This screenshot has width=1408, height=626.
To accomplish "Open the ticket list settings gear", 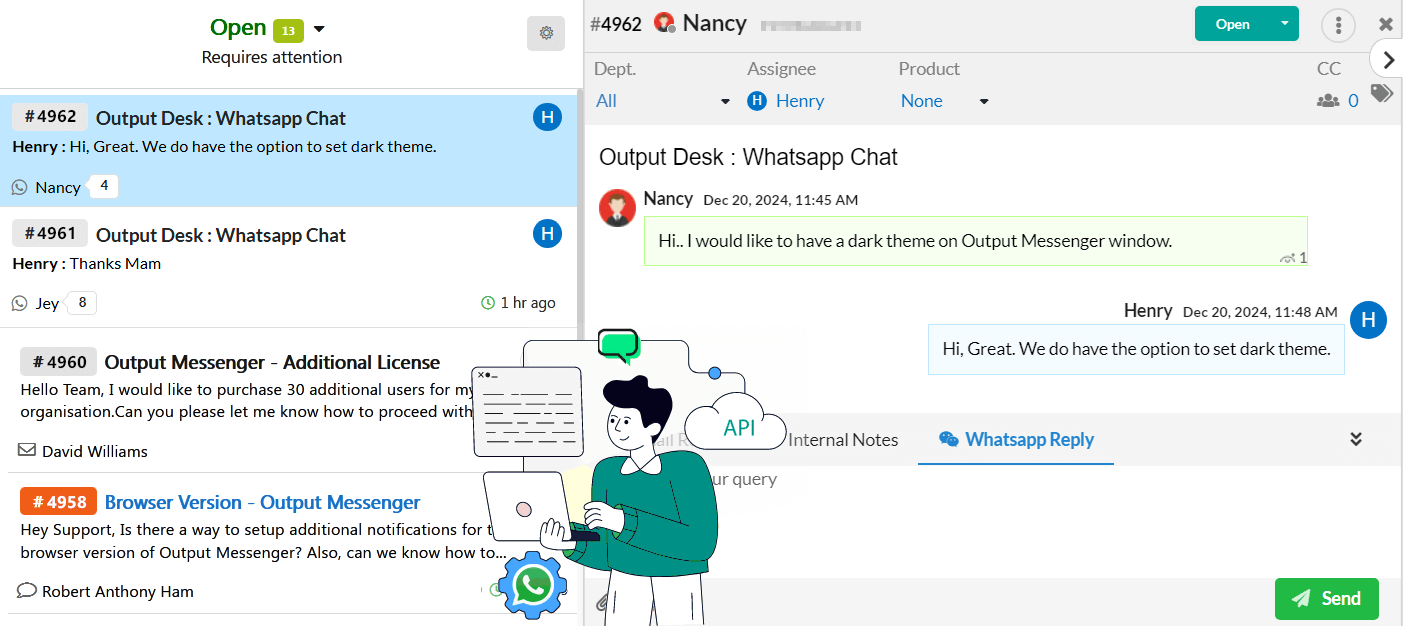I will 546,33.
